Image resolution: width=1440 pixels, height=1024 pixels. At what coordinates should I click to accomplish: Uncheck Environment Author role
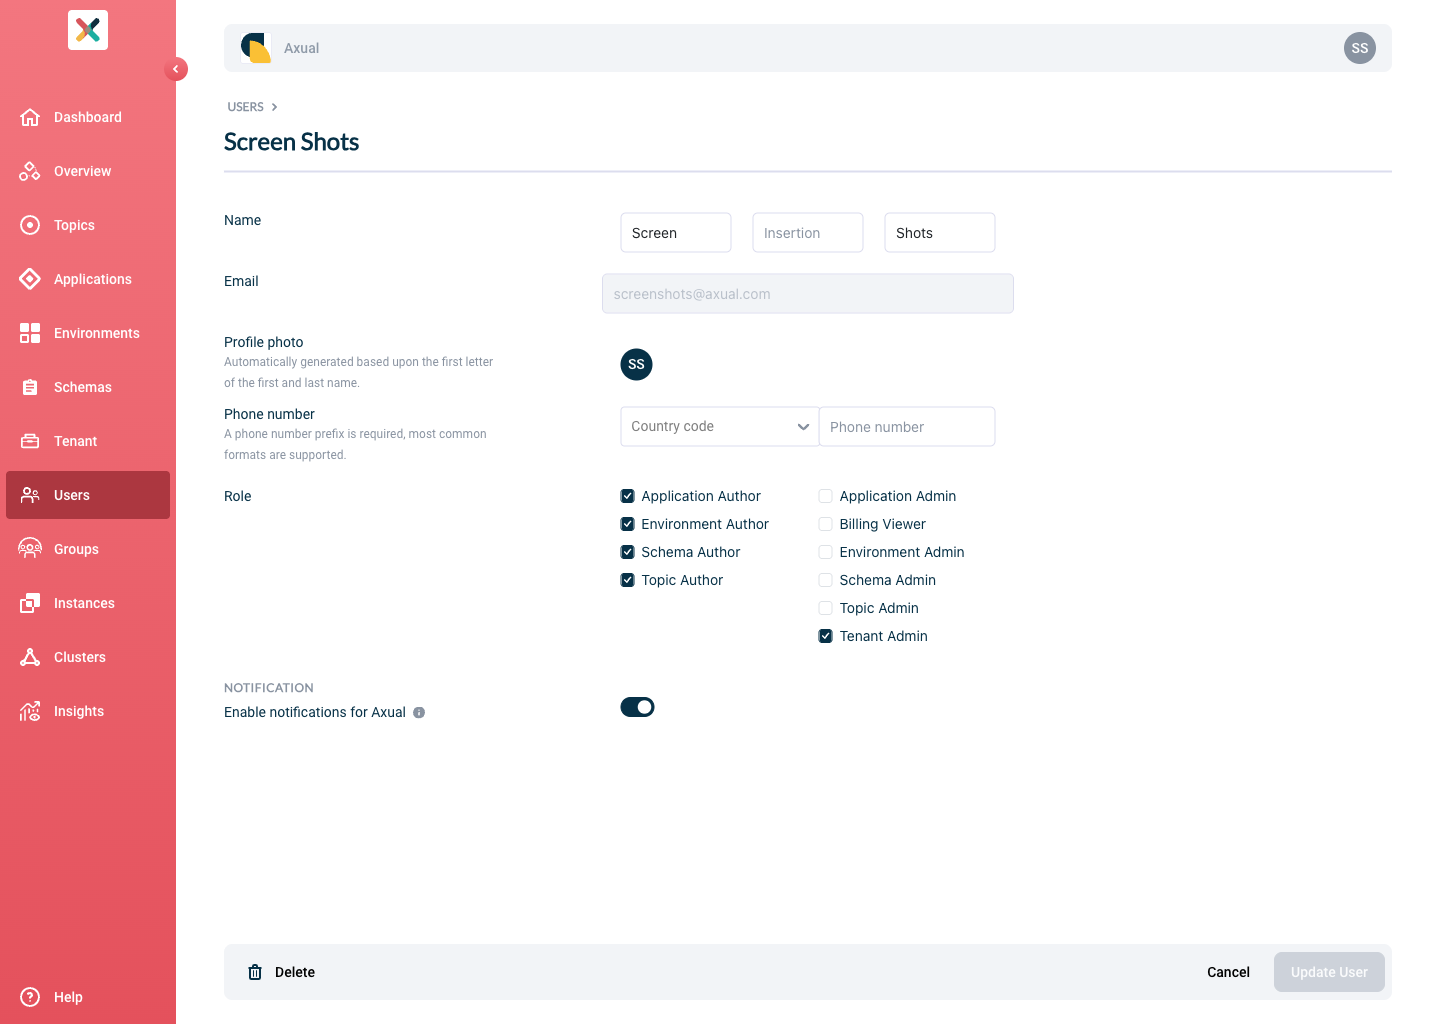[x=628, y=524]
